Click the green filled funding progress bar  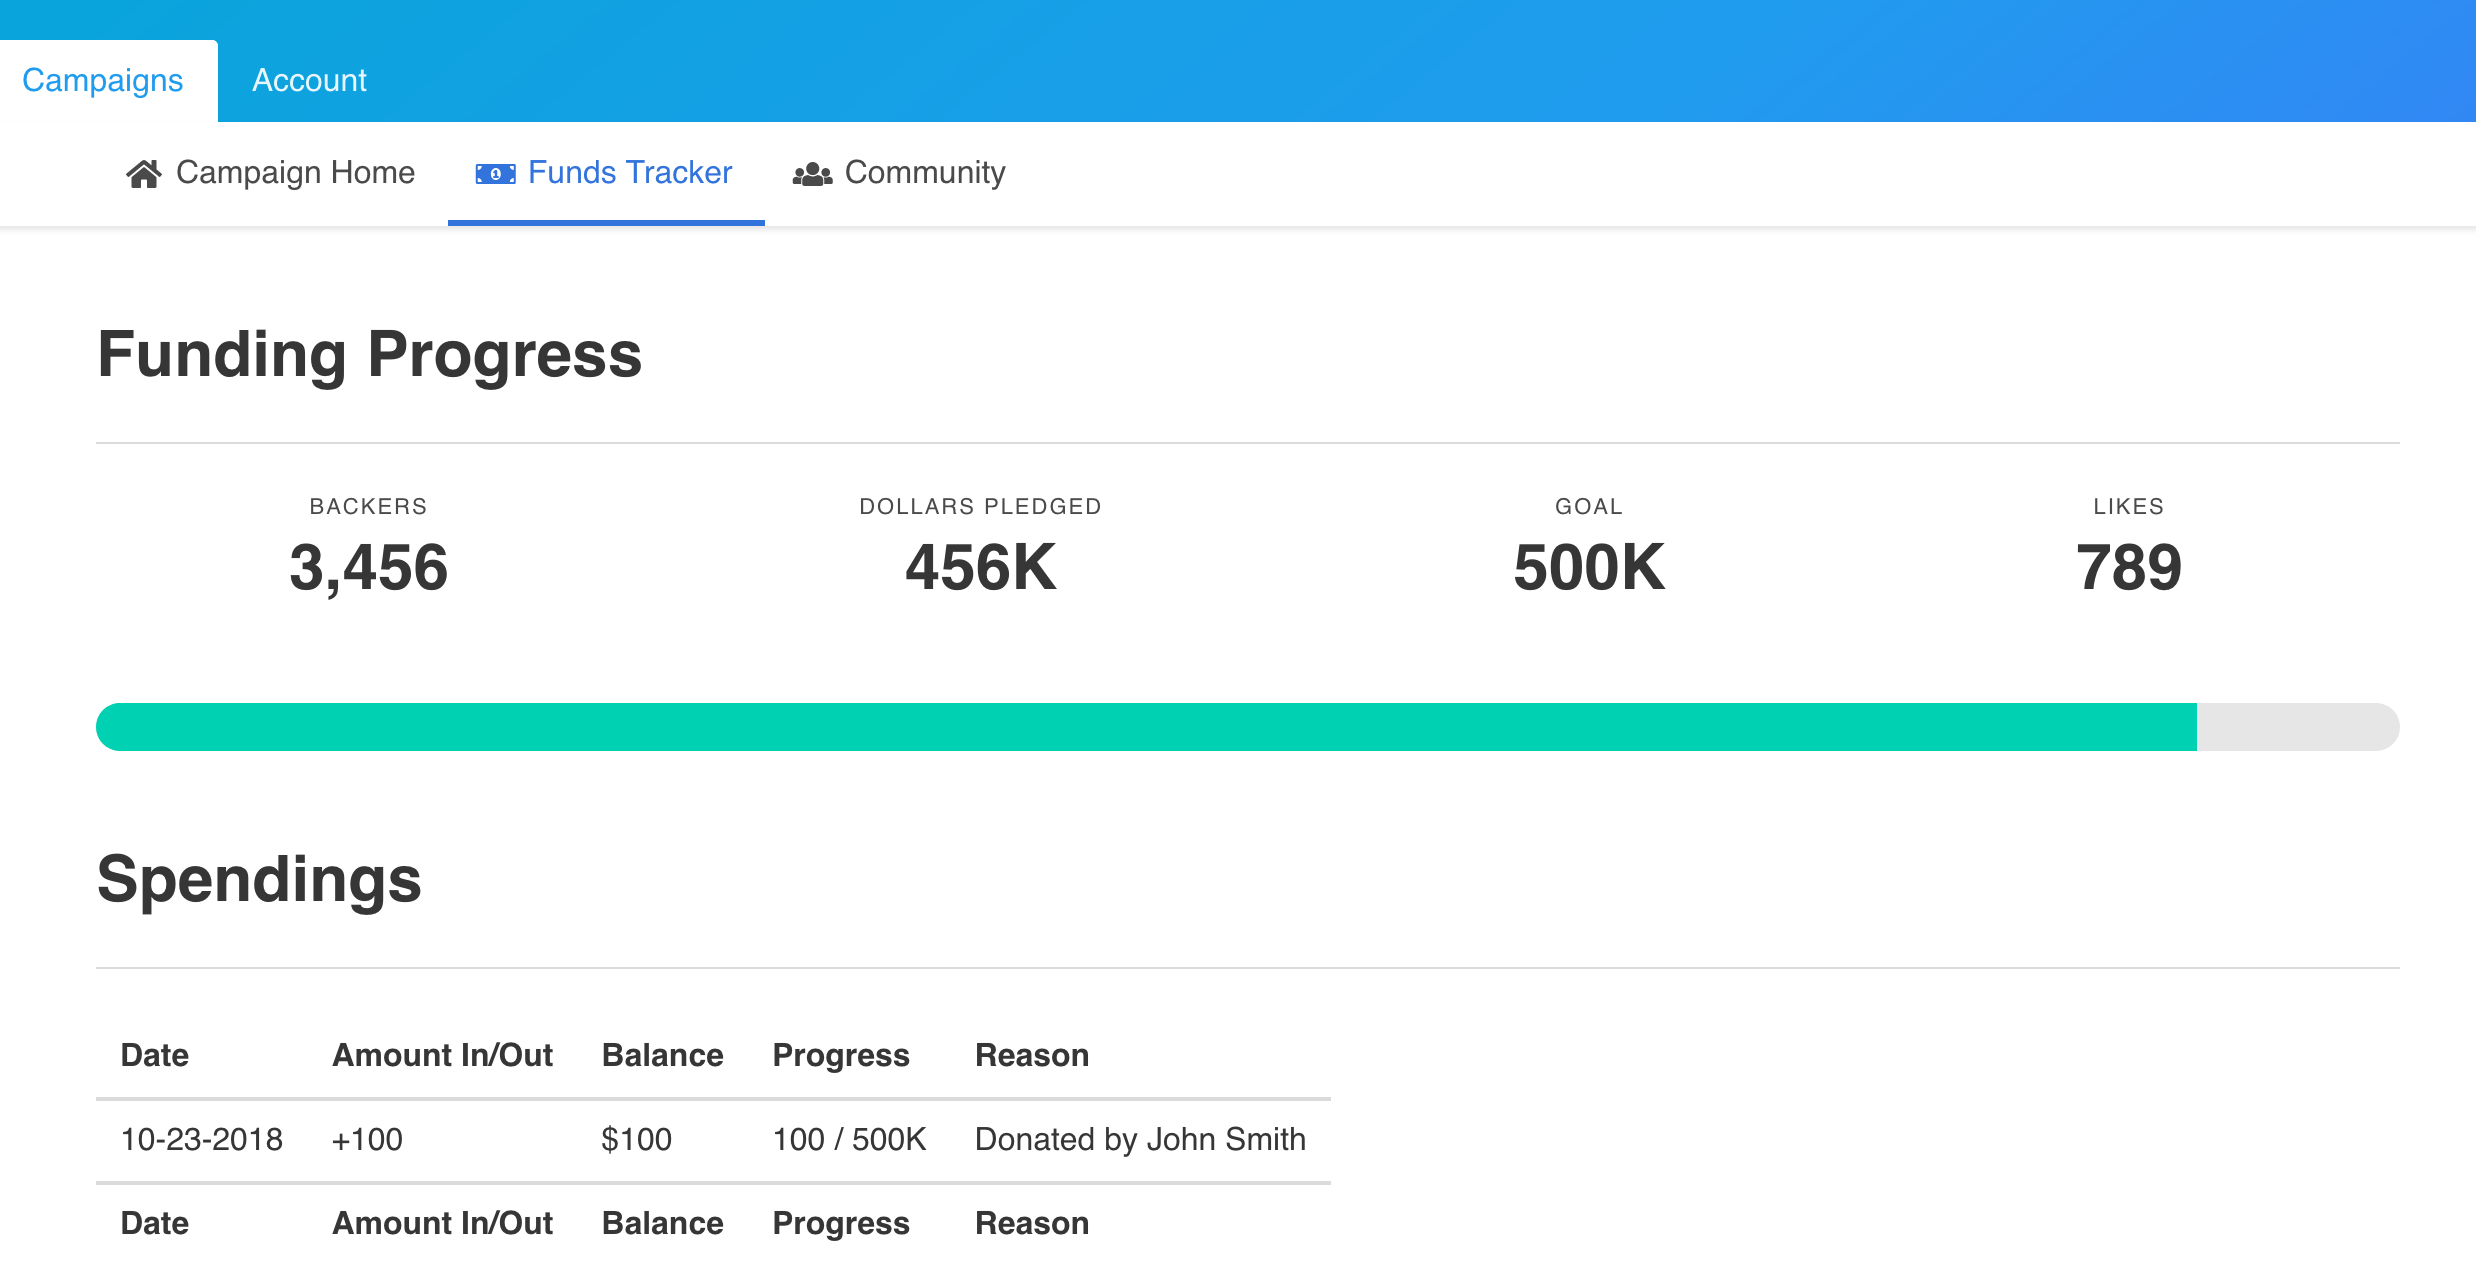click(x=1146, y=727)
